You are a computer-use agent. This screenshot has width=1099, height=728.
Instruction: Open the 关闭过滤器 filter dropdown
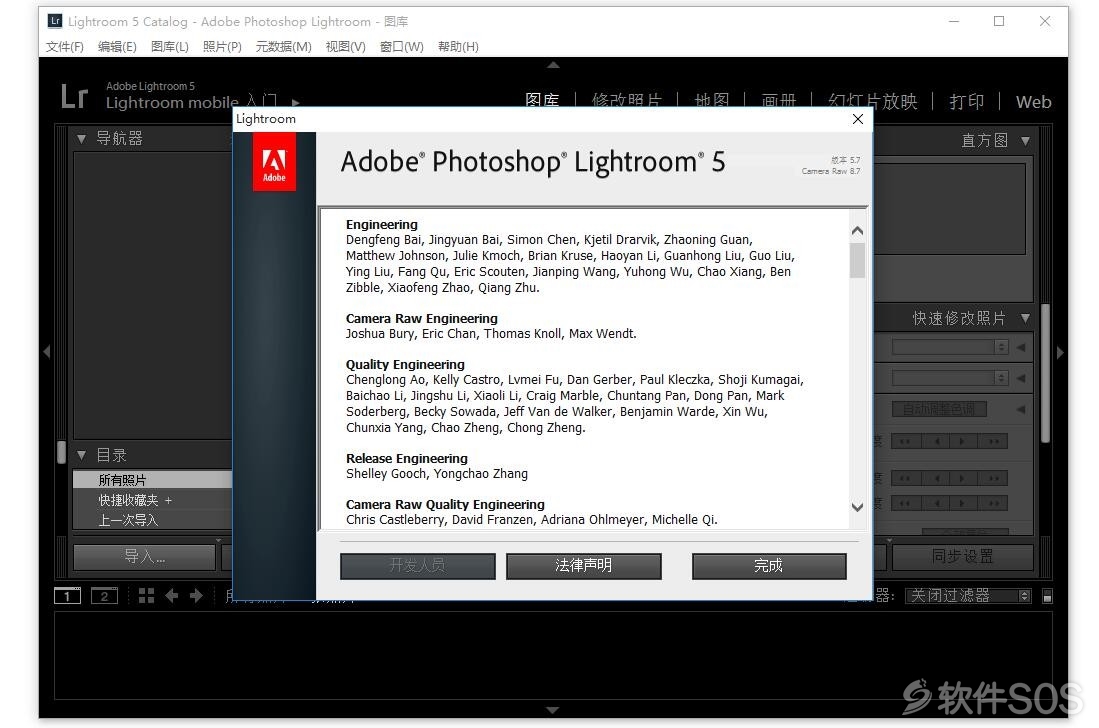point(968,596)
